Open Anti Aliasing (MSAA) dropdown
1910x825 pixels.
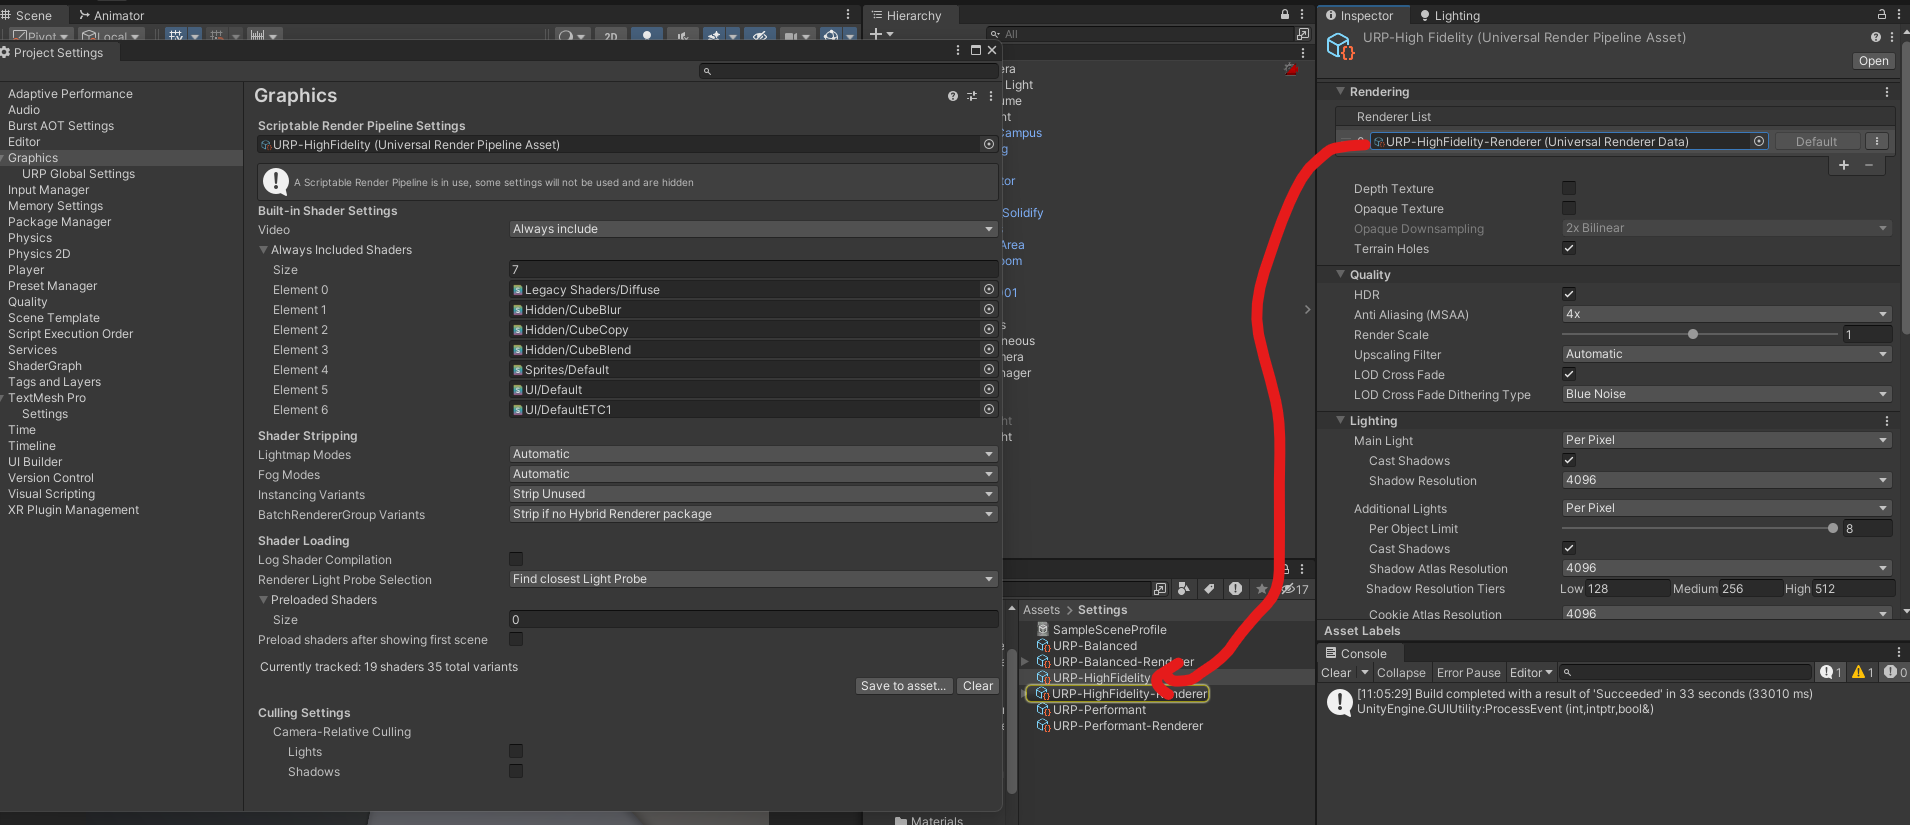(1727, 314)
